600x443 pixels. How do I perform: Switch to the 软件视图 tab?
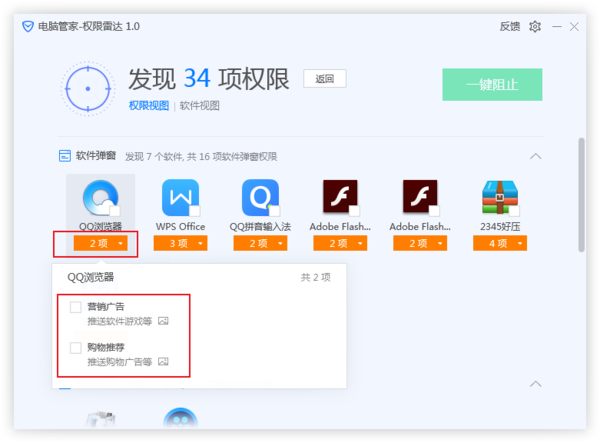[x=199, y=105]
